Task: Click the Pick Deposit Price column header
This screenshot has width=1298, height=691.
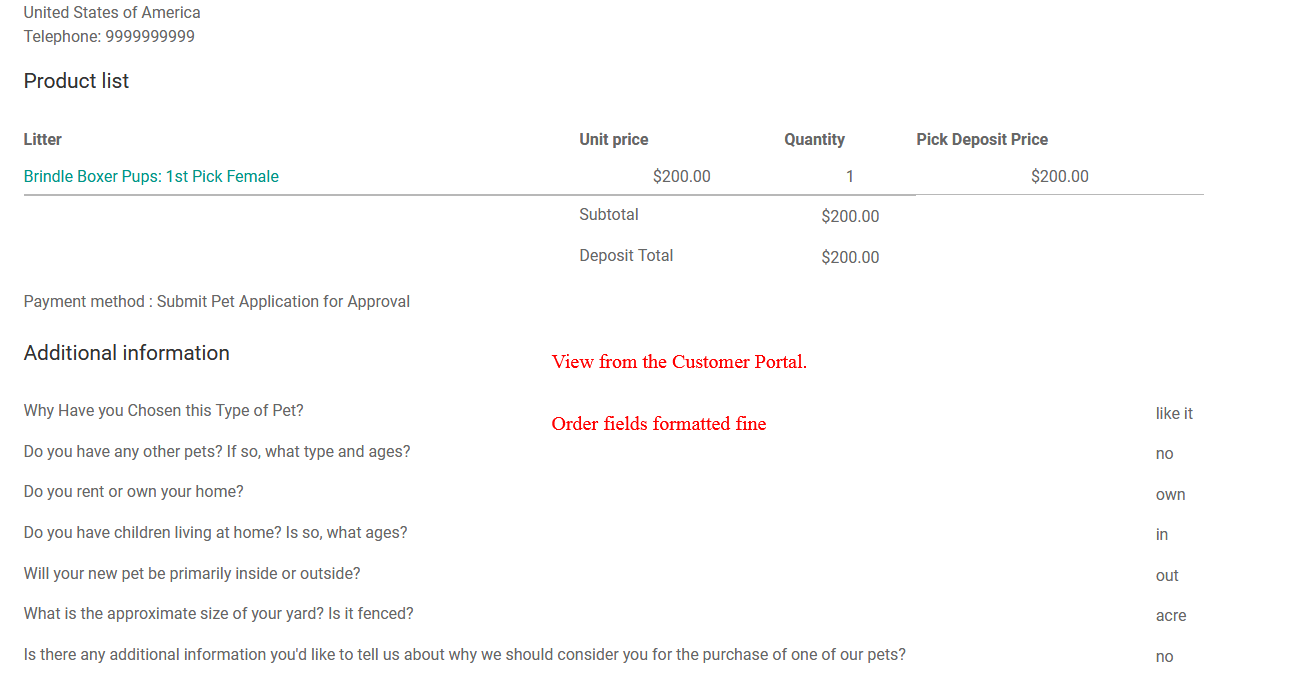Action: (x=982, y=139)
